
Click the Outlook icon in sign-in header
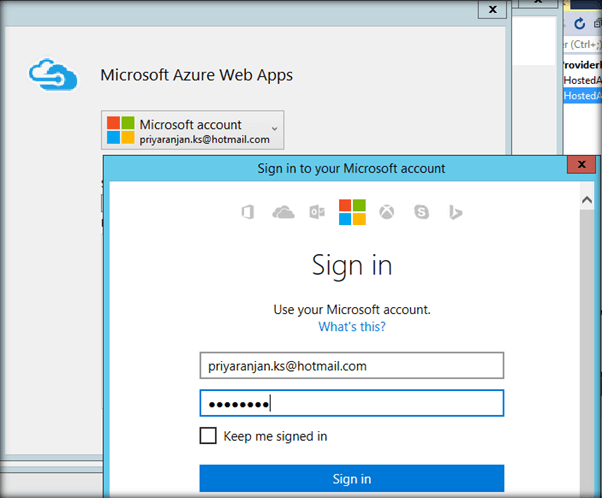[317, 212]
